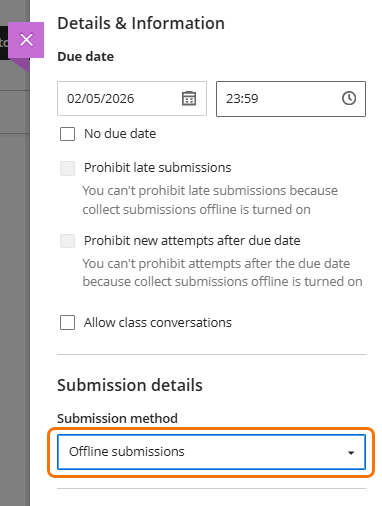Click the Submission method label
Viewport: 382px width, 506px height.
click(x=117, y=418)
